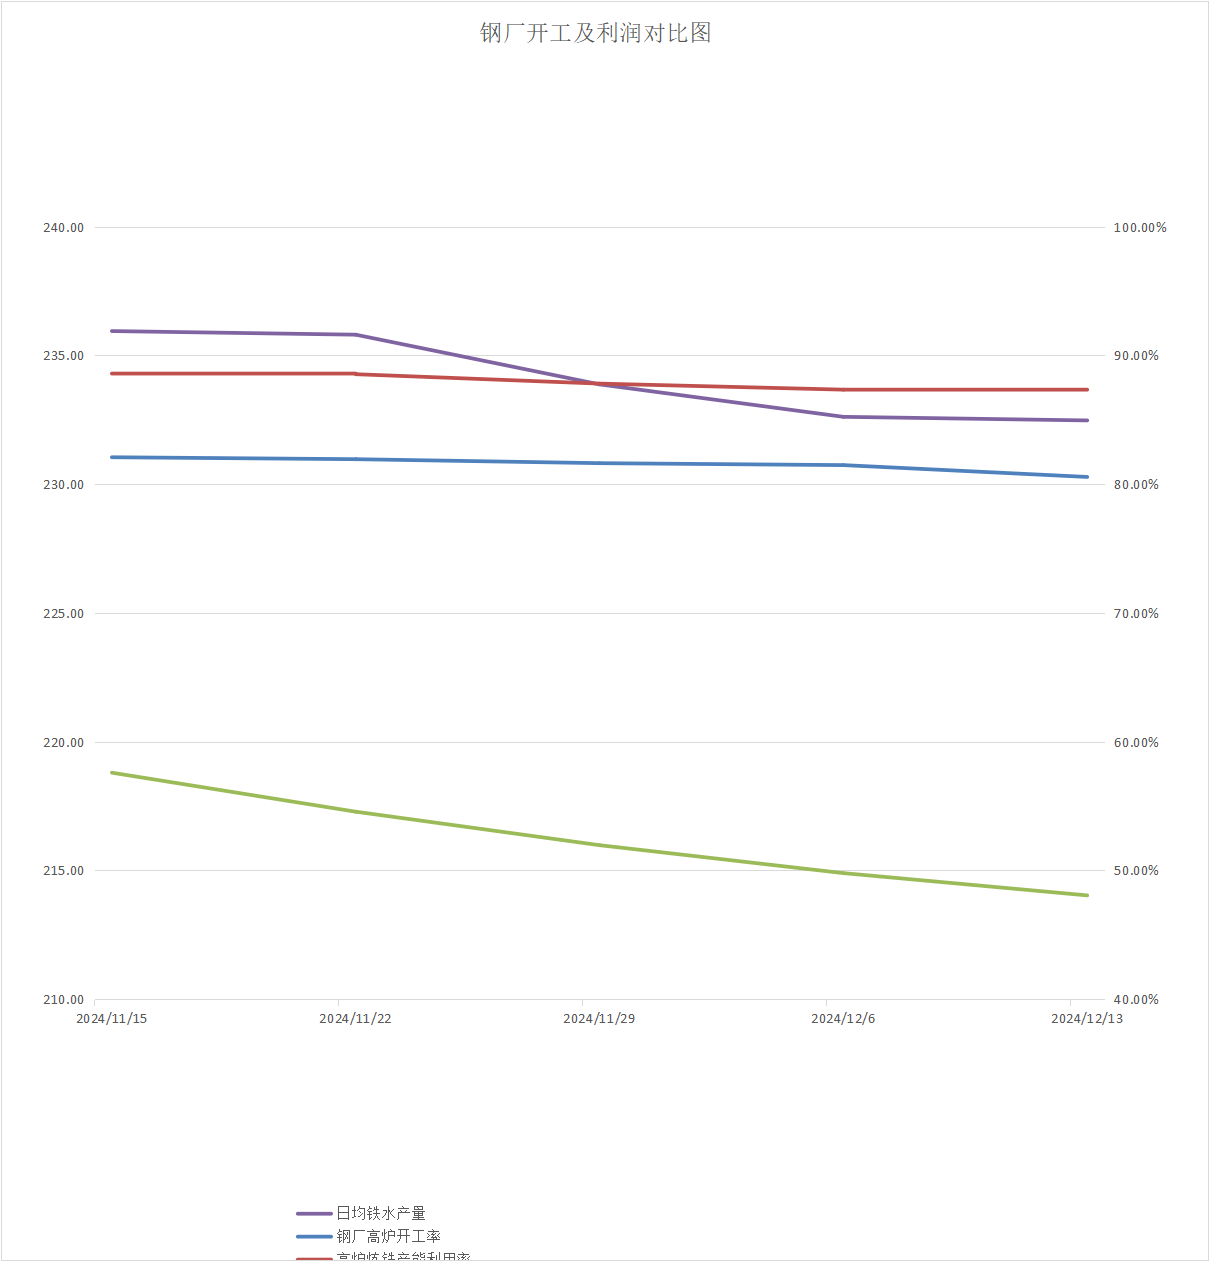Click the purple legend line swatch
This screenshot has height=1261, width=1209.
click(x=314, y=1214)
